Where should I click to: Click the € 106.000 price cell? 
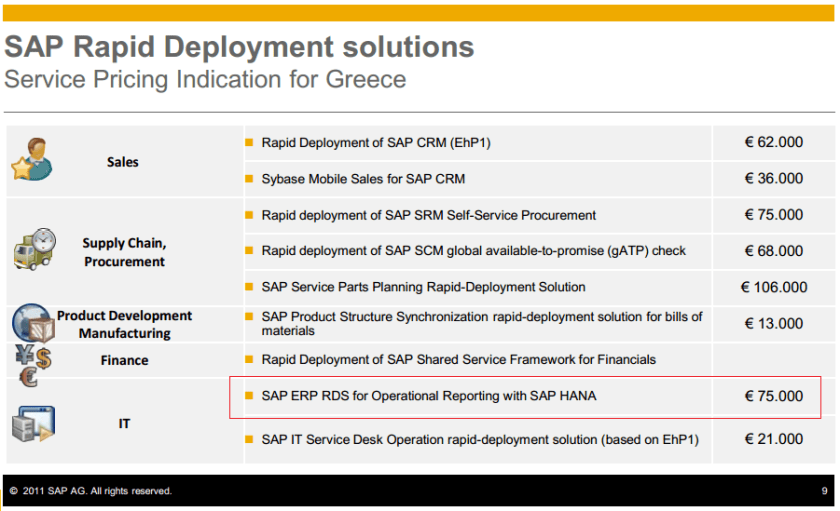click(773, 287)
